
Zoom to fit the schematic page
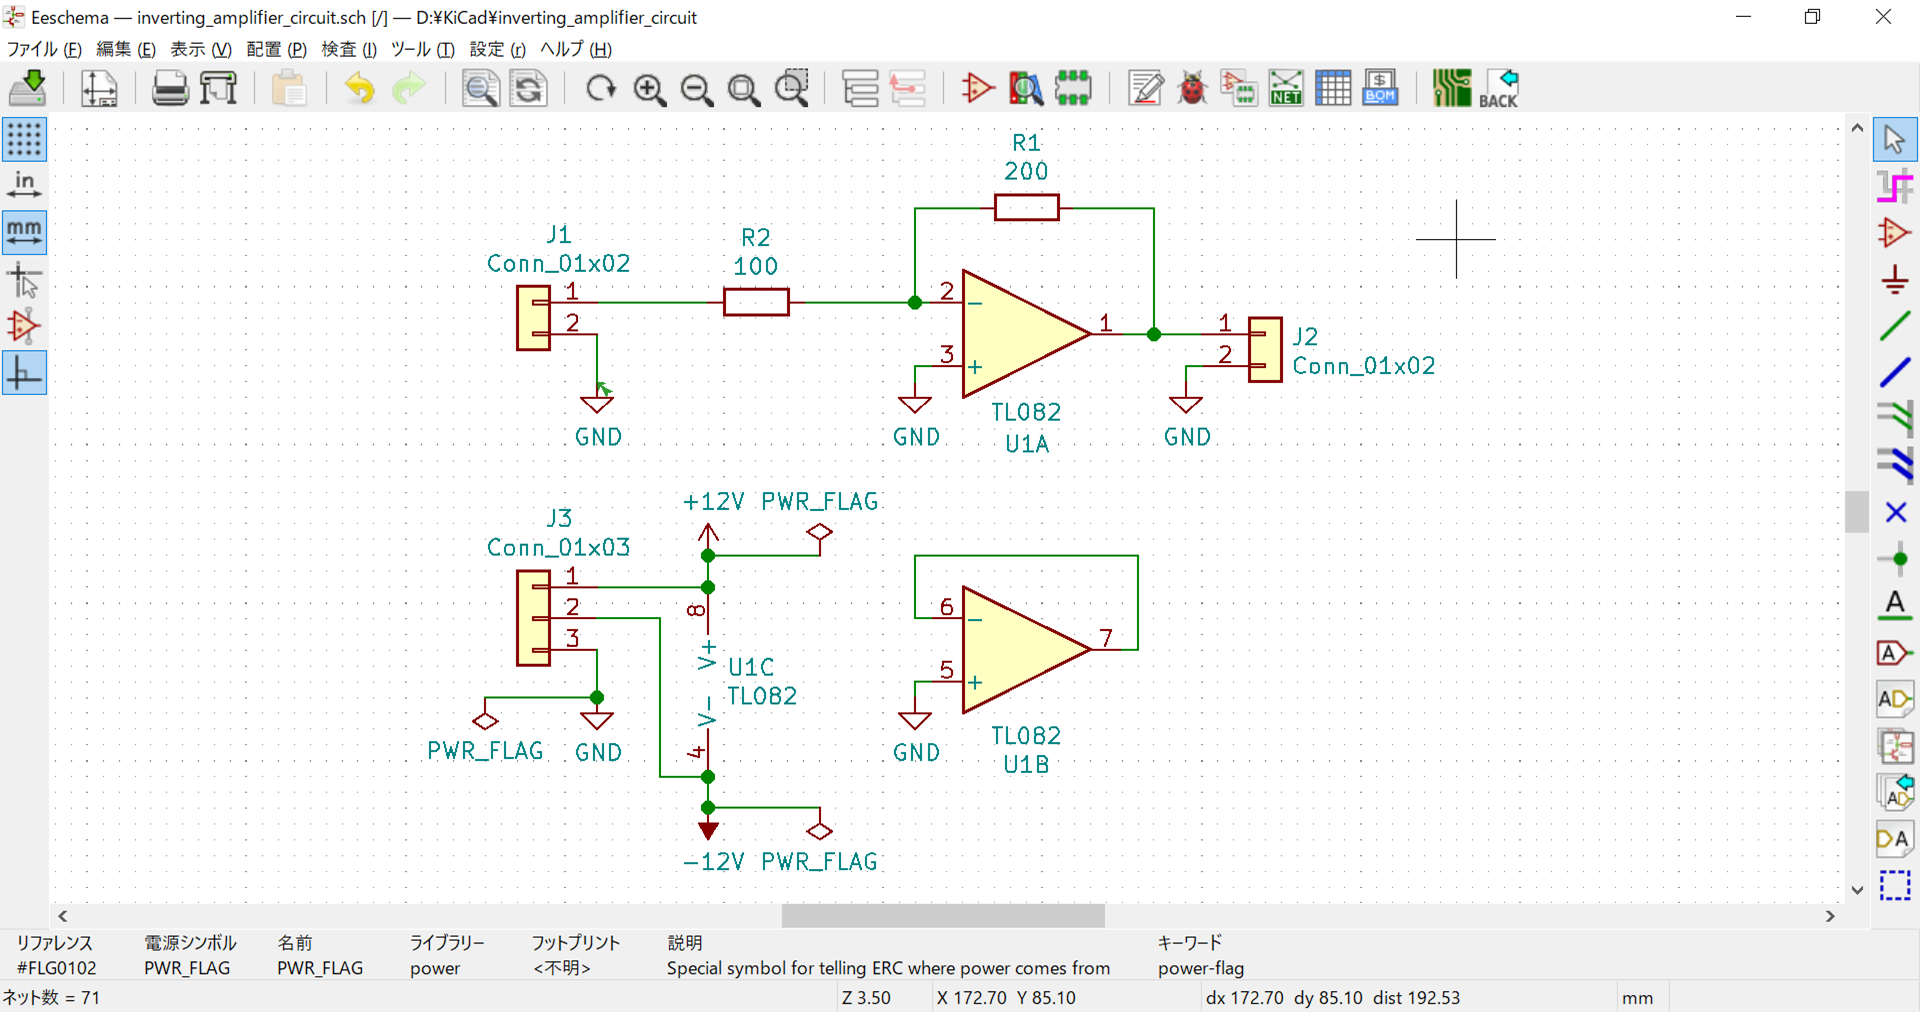(744, 88)
